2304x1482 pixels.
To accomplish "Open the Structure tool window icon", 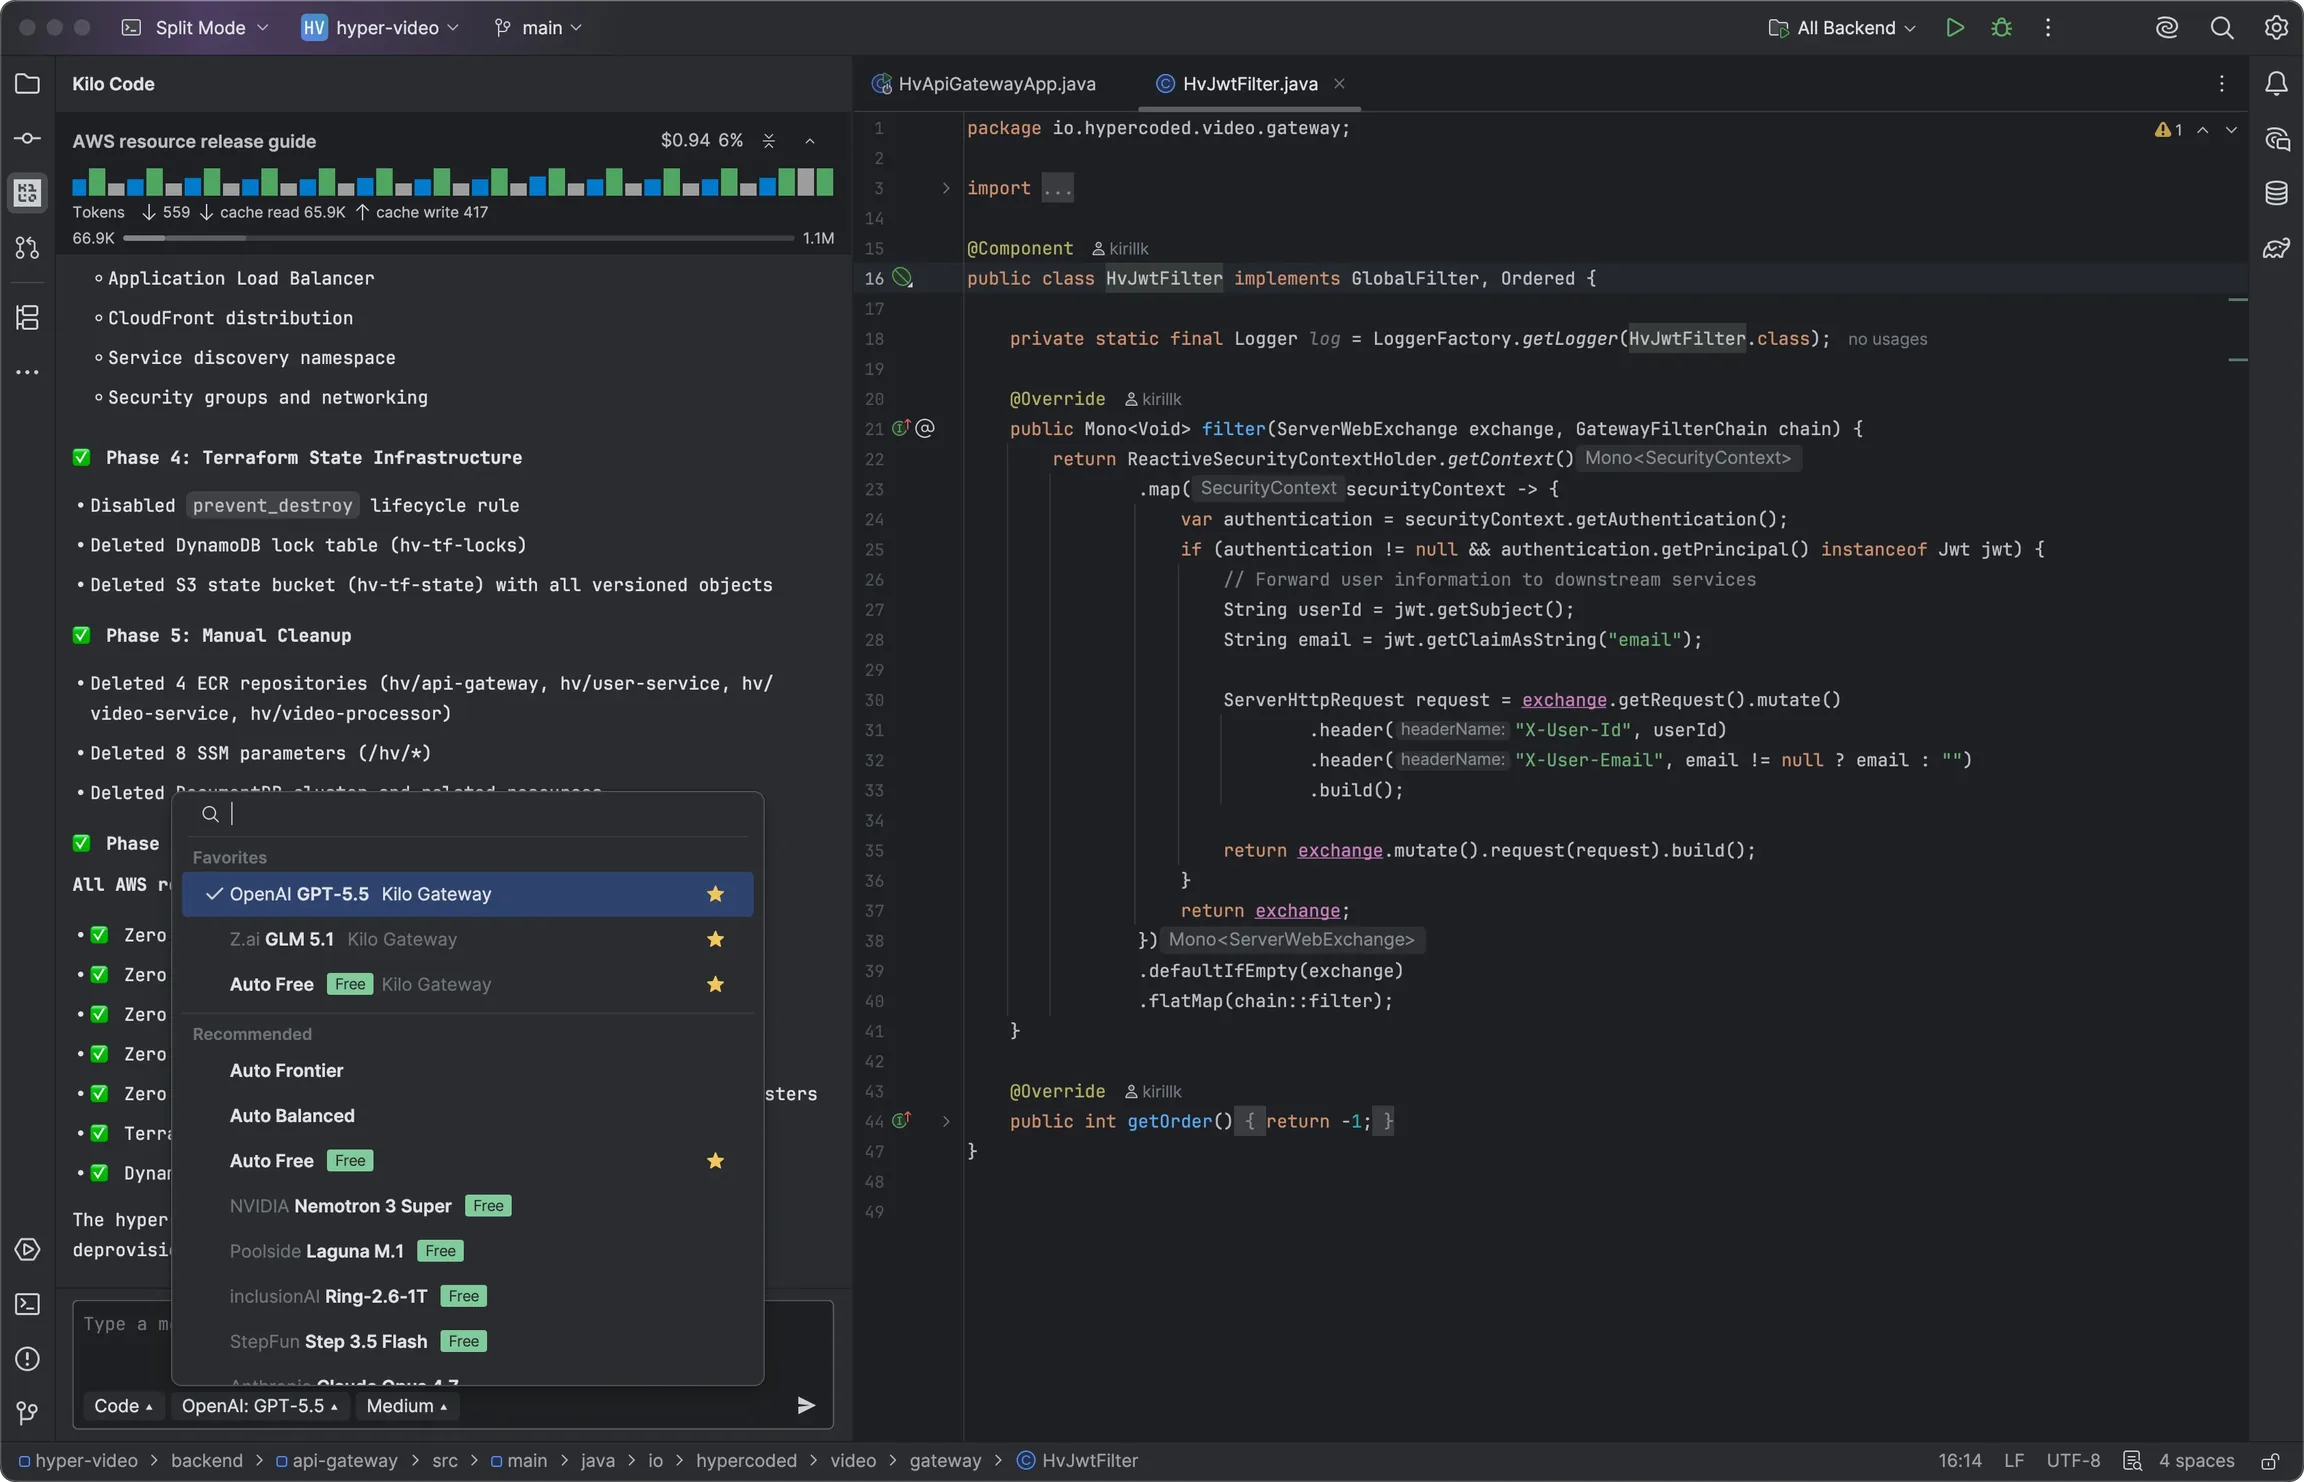I will pyautogui.click(x=27, y=318).
